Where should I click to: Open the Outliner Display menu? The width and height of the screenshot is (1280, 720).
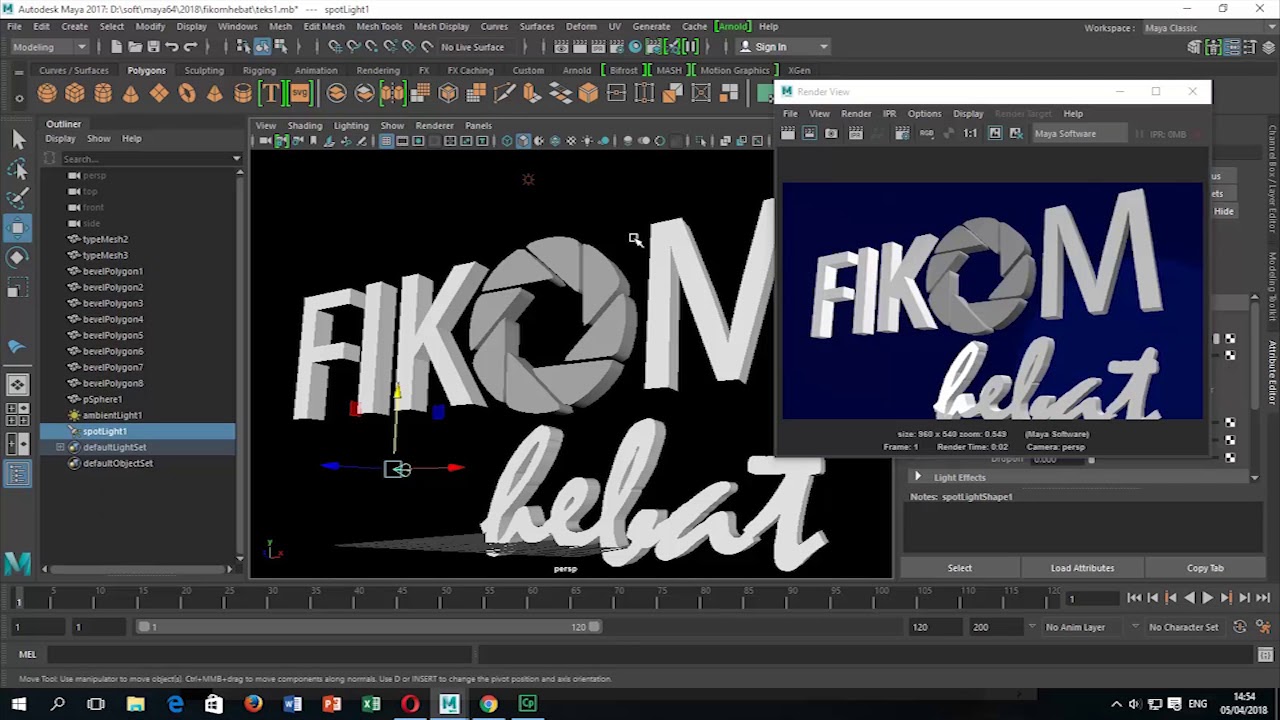[x=60, y=138]
